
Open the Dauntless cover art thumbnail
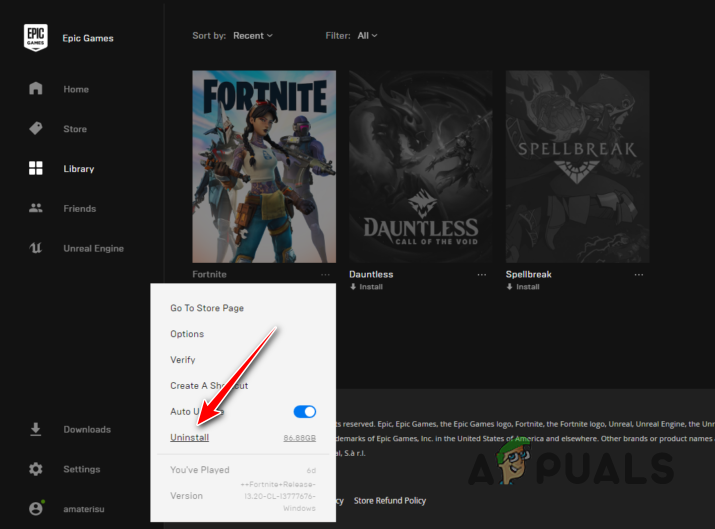[x=420, y=166]
